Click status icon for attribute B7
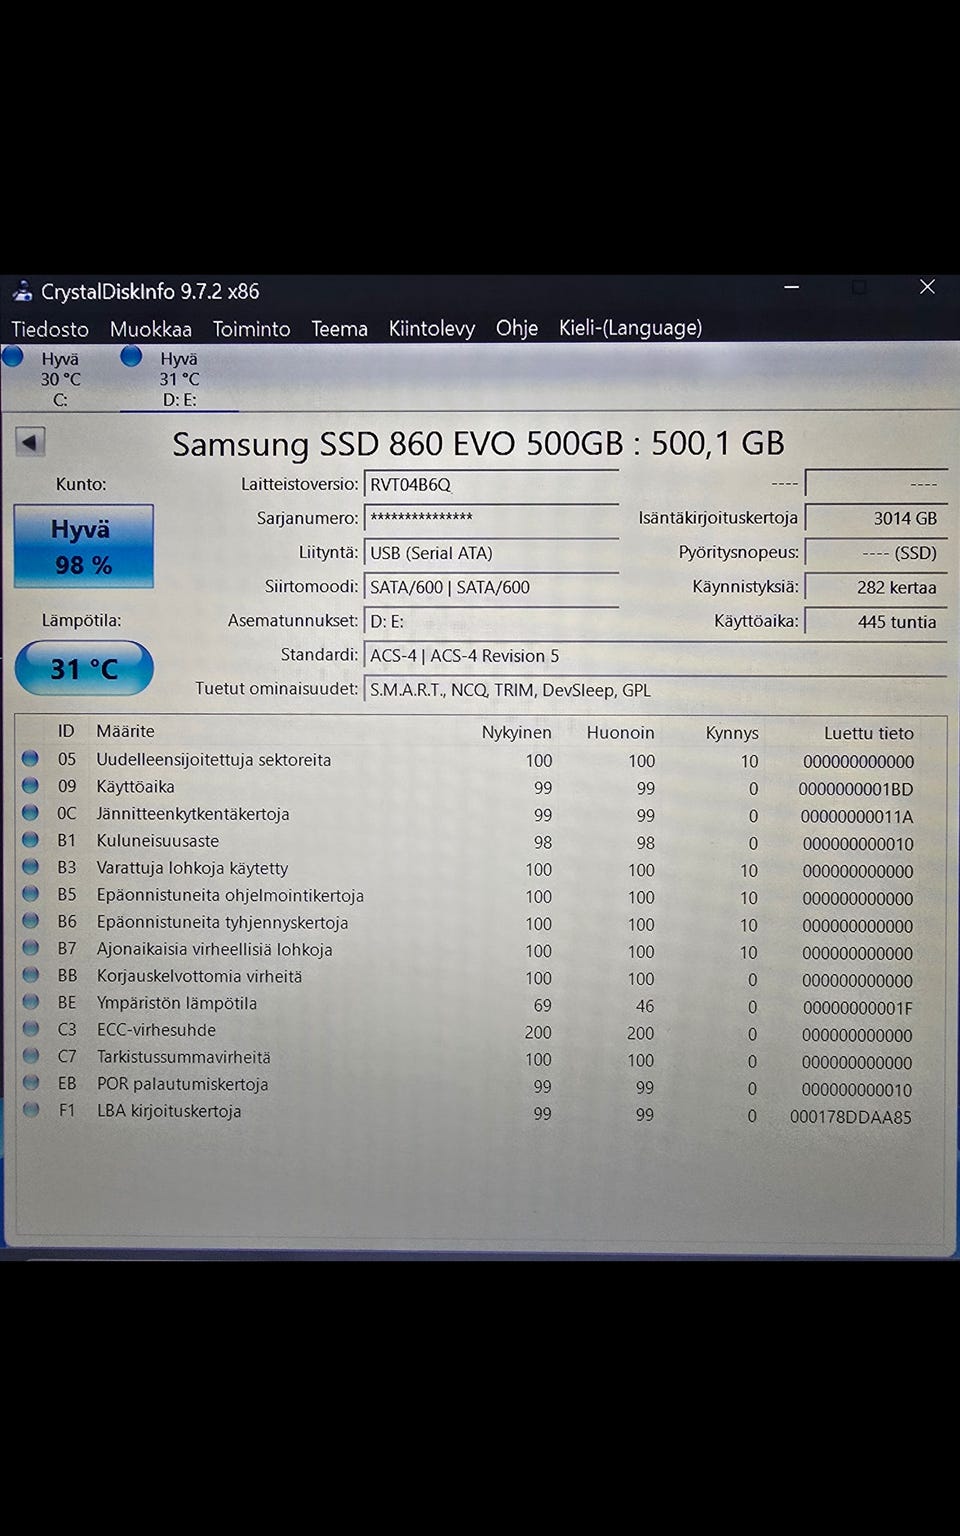 coord(31,948)
